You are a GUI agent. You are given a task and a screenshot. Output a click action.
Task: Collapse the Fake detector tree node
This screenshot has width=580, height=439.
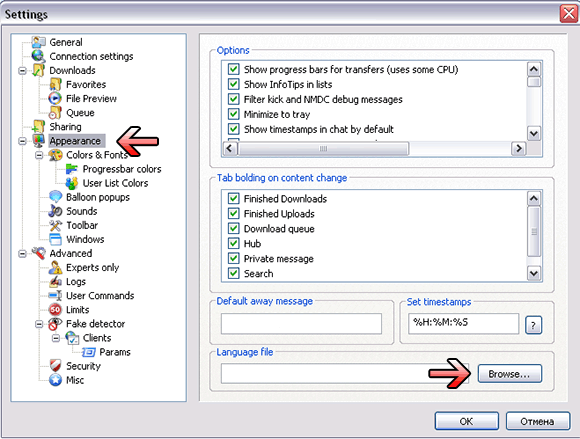click(39, 324)
